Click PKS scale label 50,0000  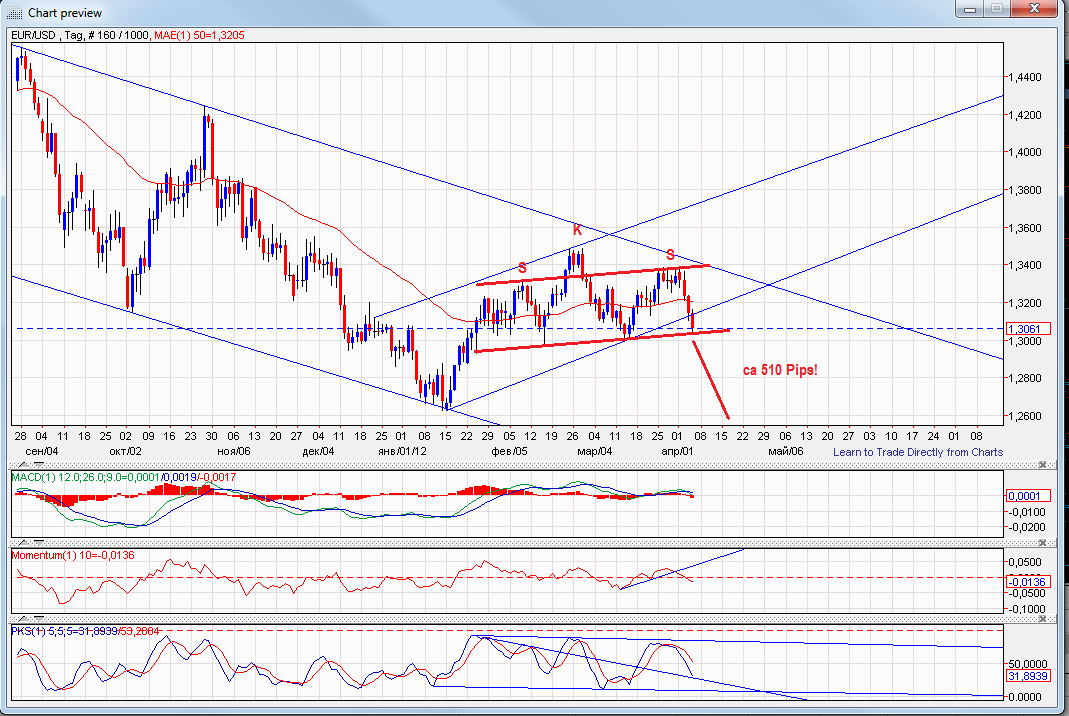point(1027,663)
